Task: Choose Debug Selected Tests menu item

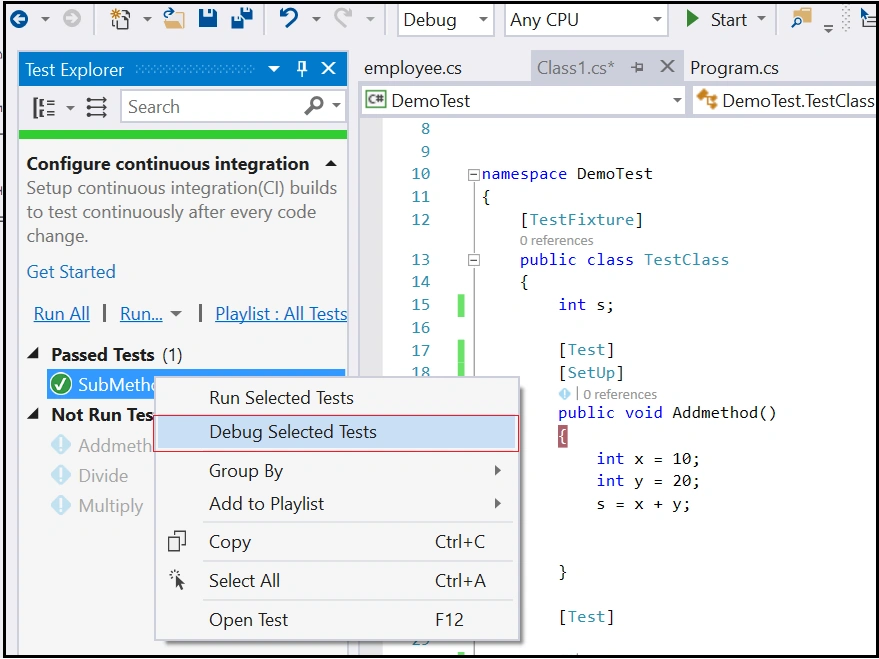Action: click(x=336, y=432)
